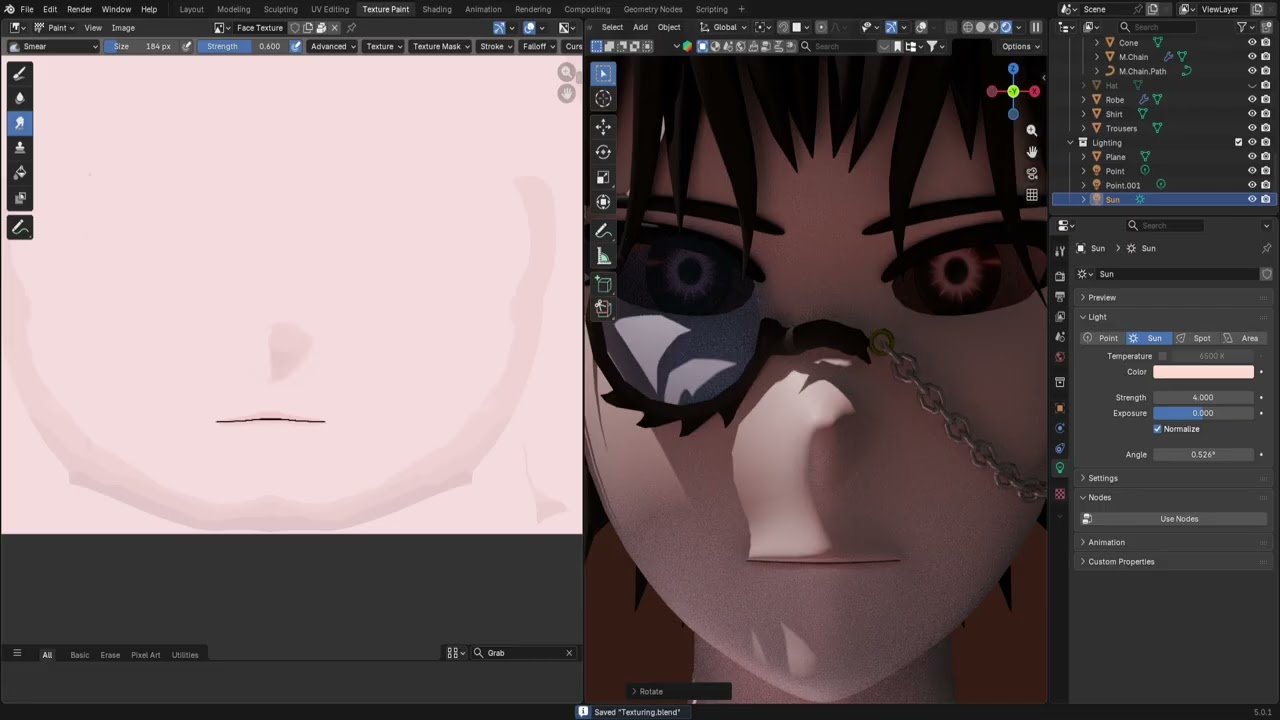Click the Select Box tool in 3D viewport
This screenshot has height=720, width=1280.
point(603,73)
